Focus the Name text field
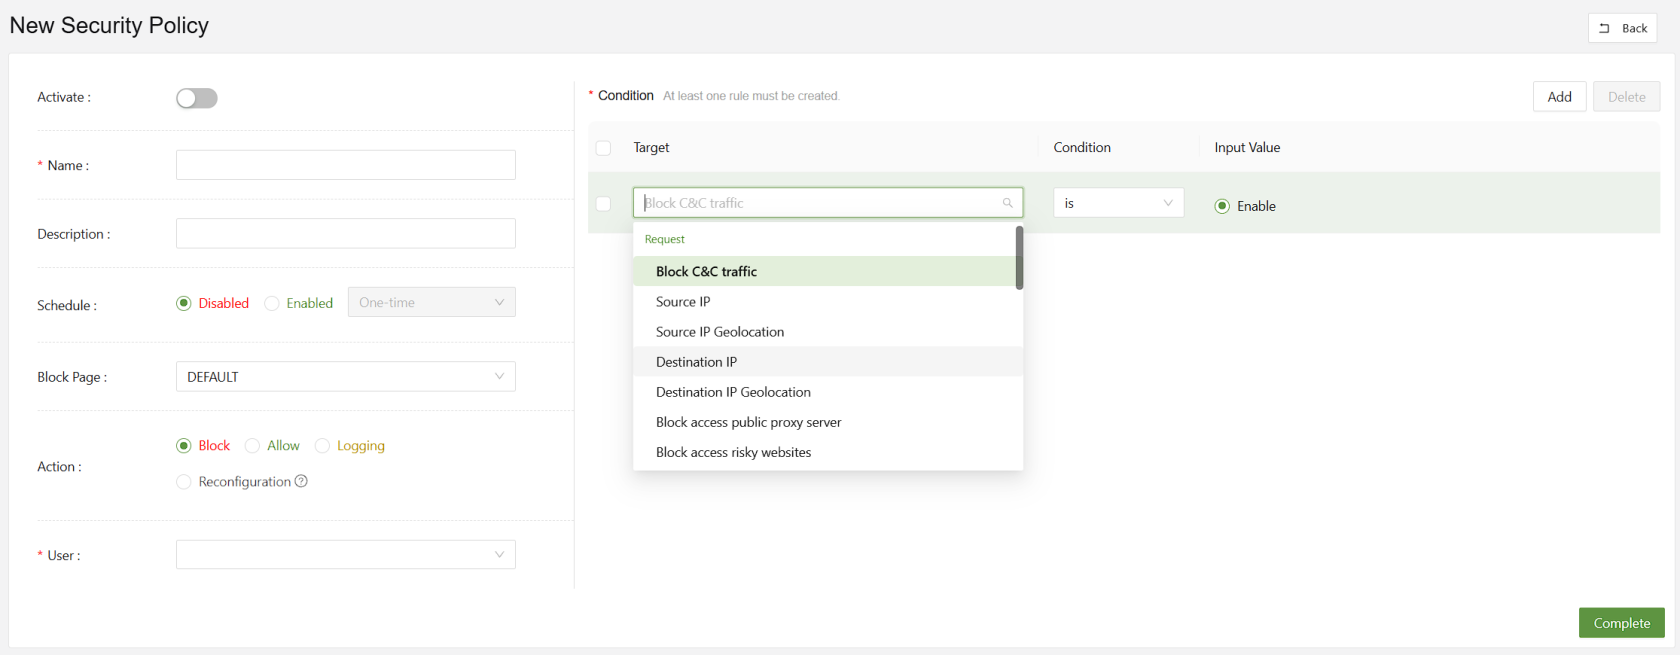Screen dimensions: 1680x655 pyautogui.click(x=345, y=165)
